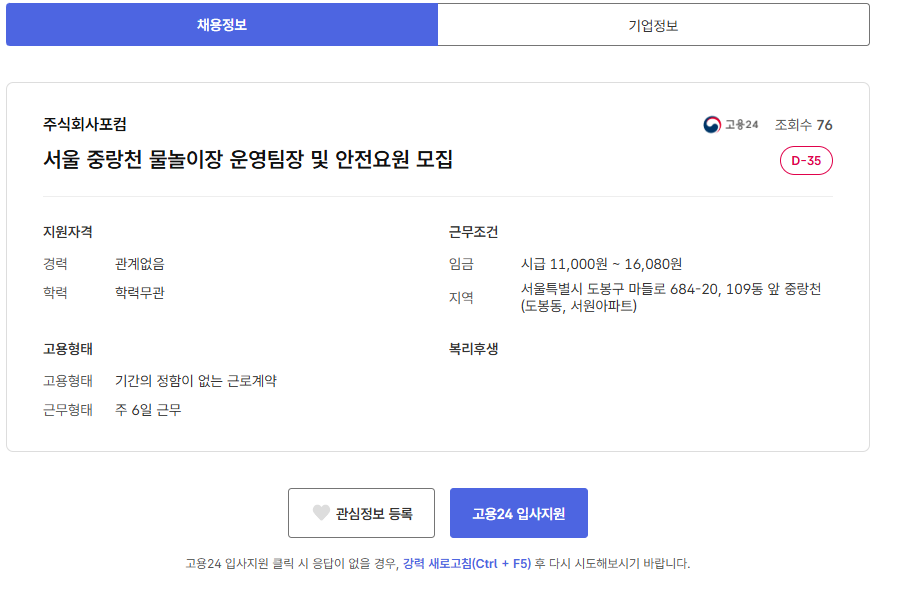Click the 학력무관 education value
The image size is (906, 597).
139,293
